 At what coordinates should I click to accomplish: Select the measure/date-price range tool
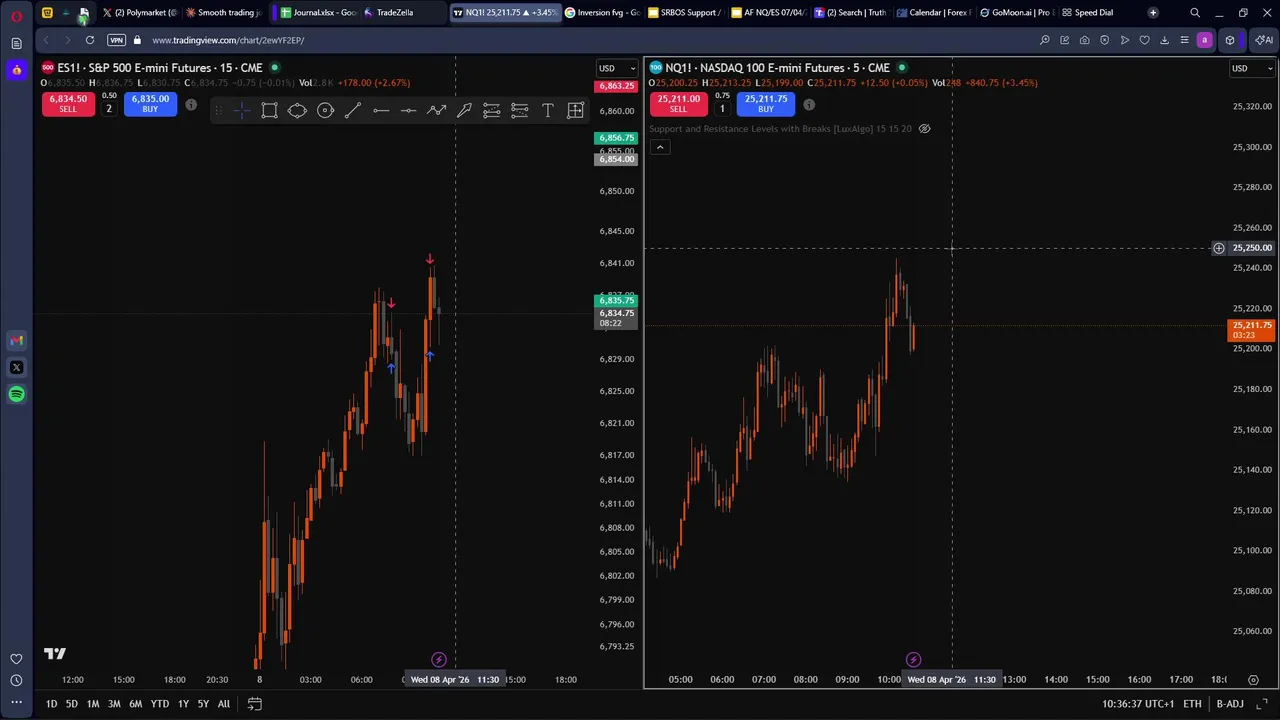(575, 110)
